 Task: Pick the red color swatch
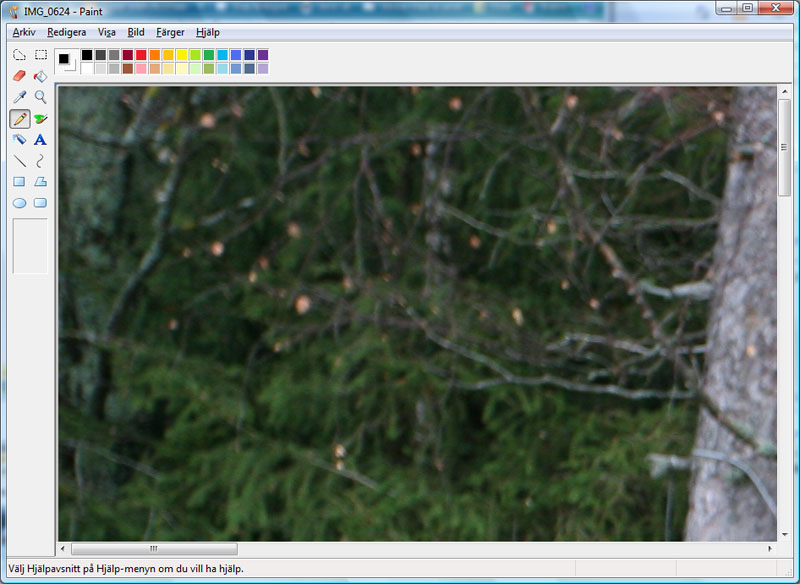pos(141,55)
